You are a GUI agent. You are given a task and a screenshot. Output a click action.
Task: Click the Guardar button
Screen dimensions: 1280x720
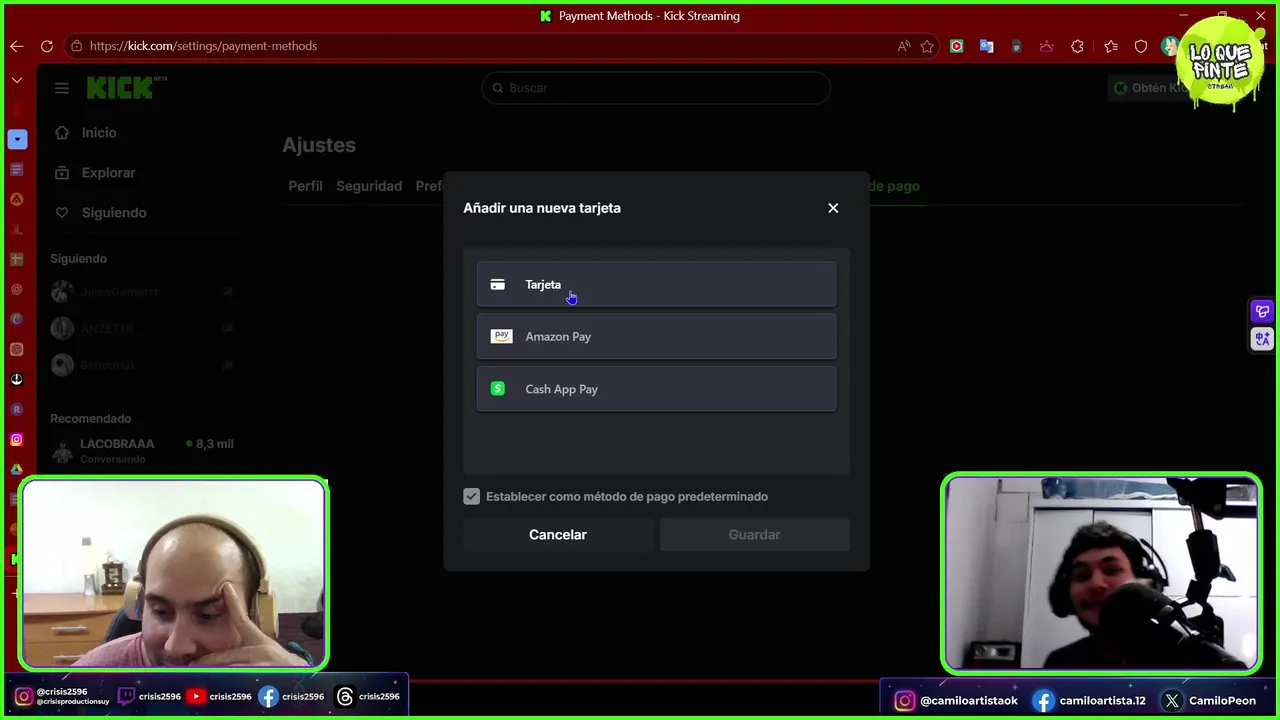(x=754, y=535)
